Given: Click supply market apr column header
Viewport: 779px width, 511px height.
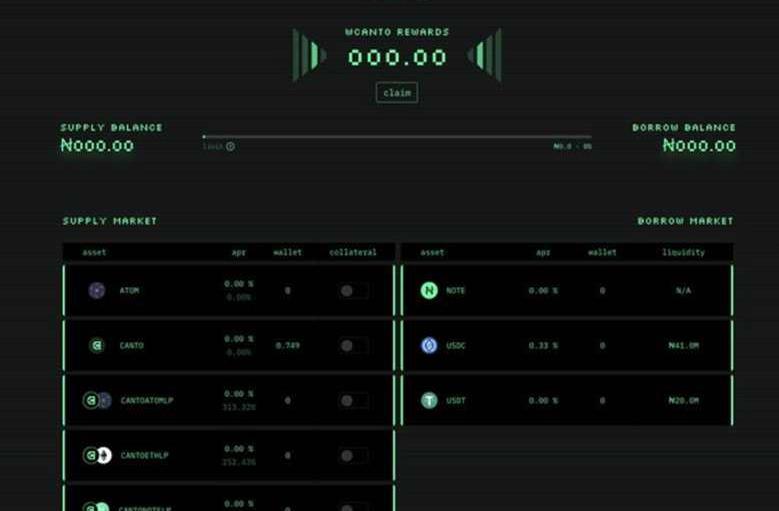Looking at the screenshot, I should click(239, 253).
